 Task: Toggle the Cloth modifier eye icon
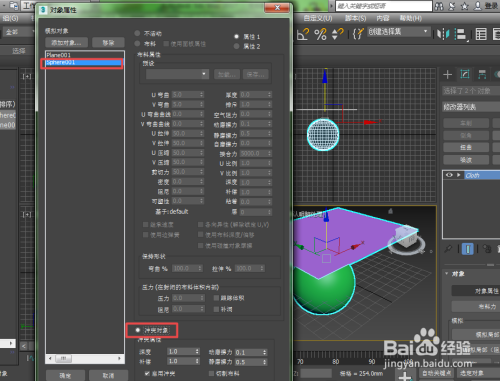tap(449, 175)
